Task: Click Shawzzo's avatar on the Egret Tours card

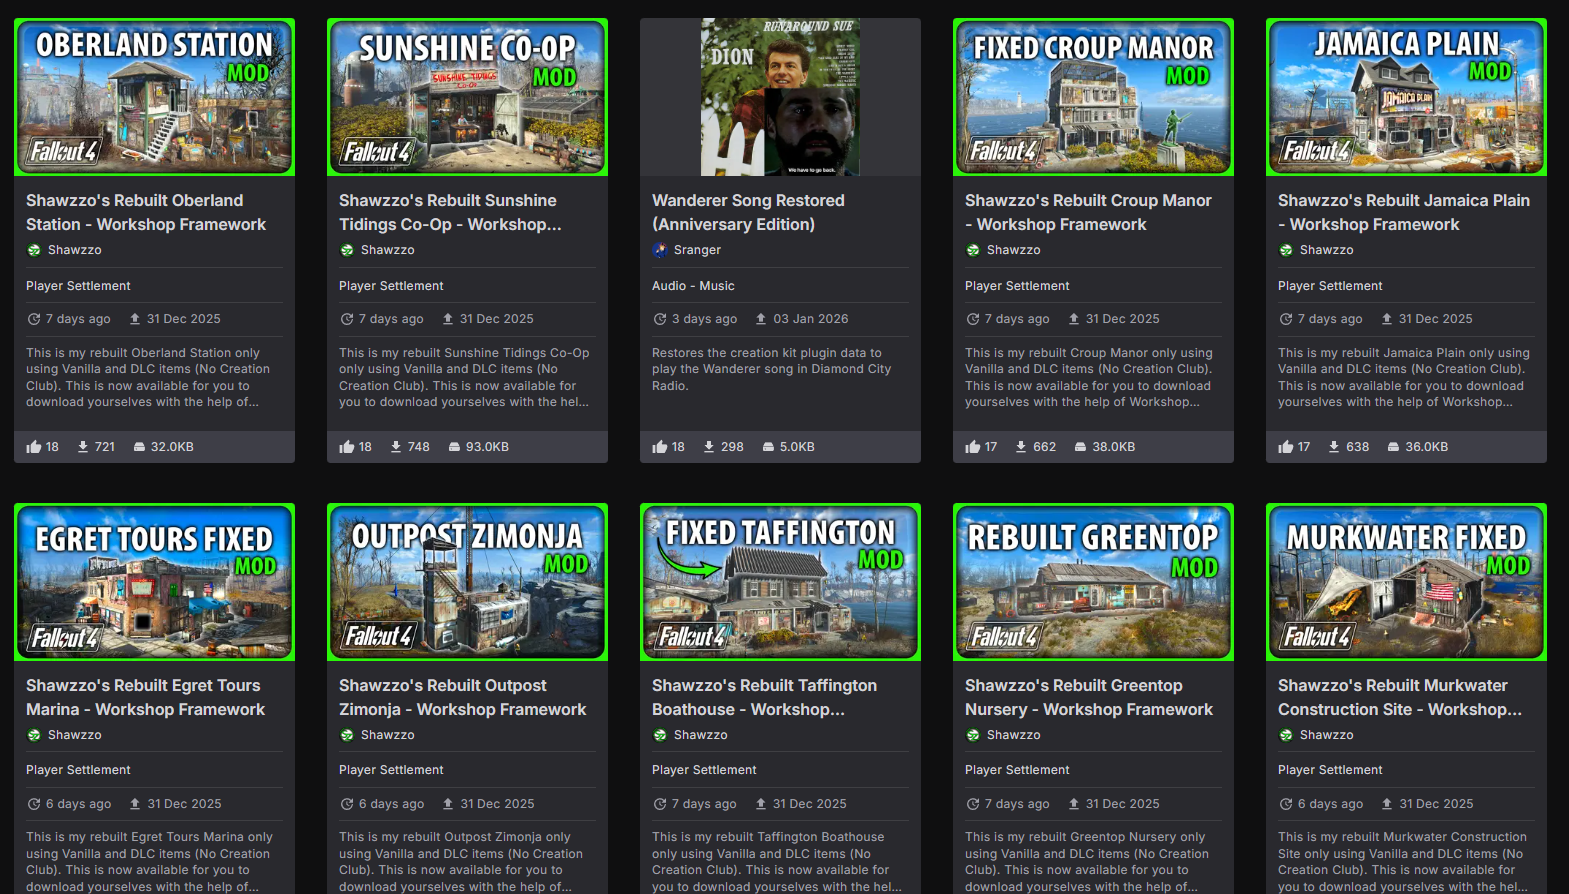Action: pos(34,735)
